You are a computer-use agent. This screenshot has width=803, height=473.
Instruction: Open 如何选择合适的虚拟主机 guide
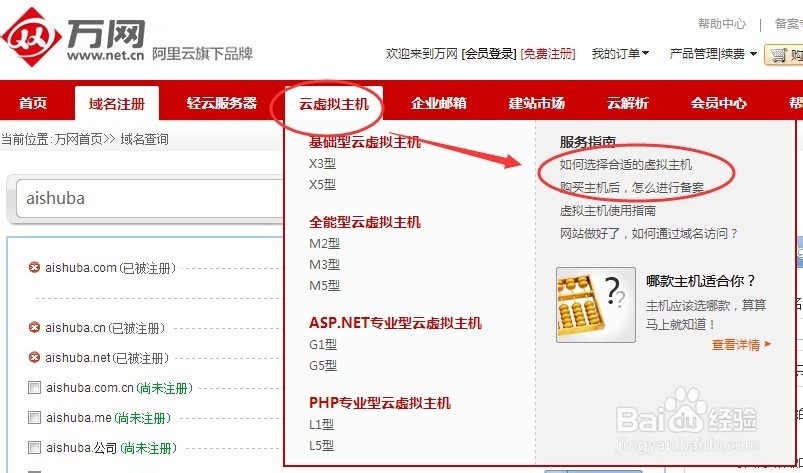pyautogui.click(x=626, y=165)
